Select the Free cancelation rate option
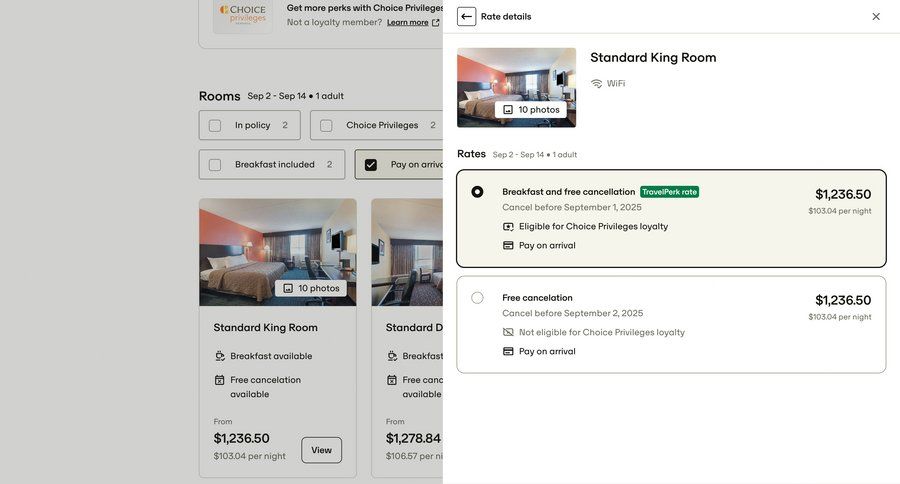The height and width of the screenshot is (484, 900). (477, 298)
